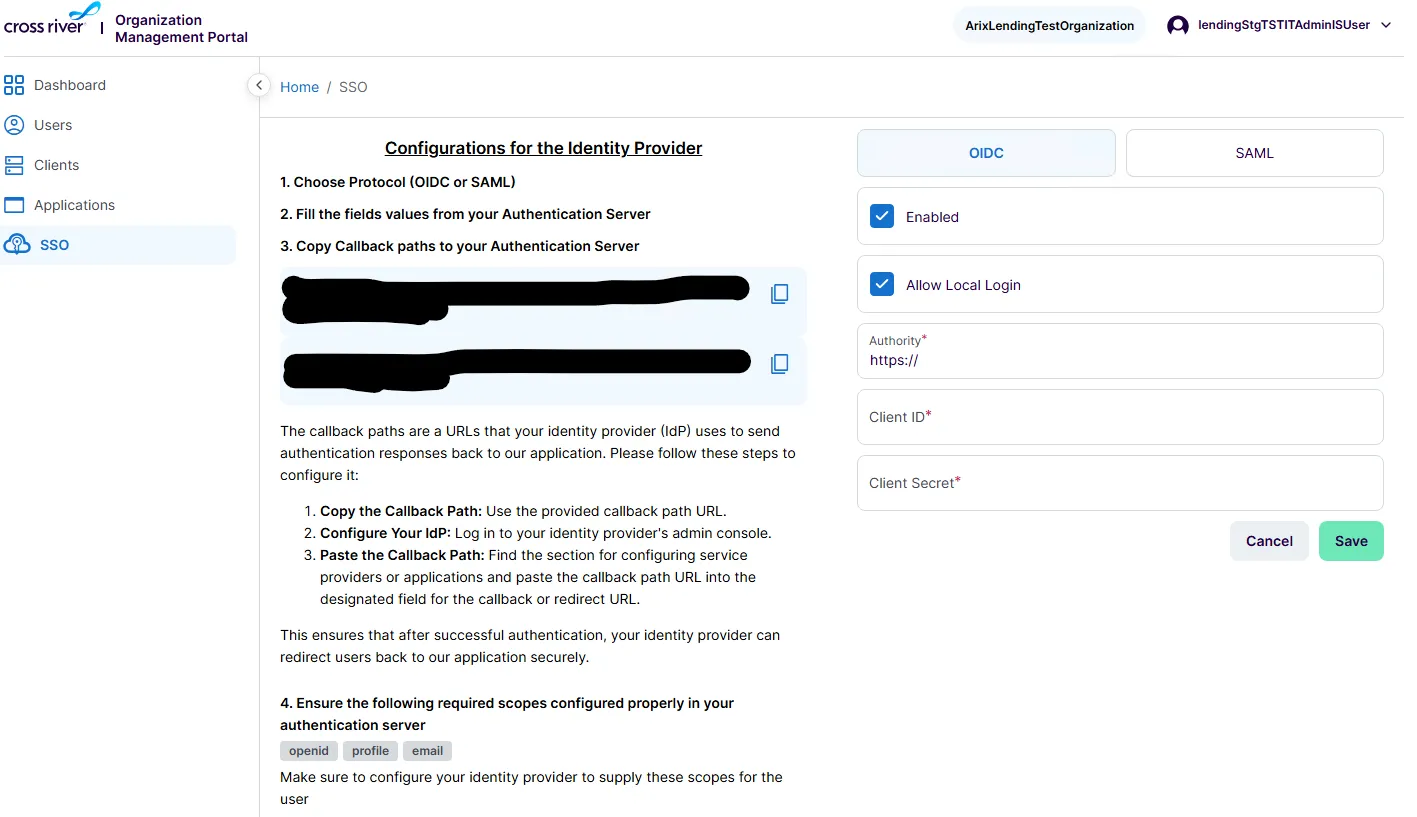Select the OIDC protocol tab
1417x817 pixels.
[x=986, y=153]
